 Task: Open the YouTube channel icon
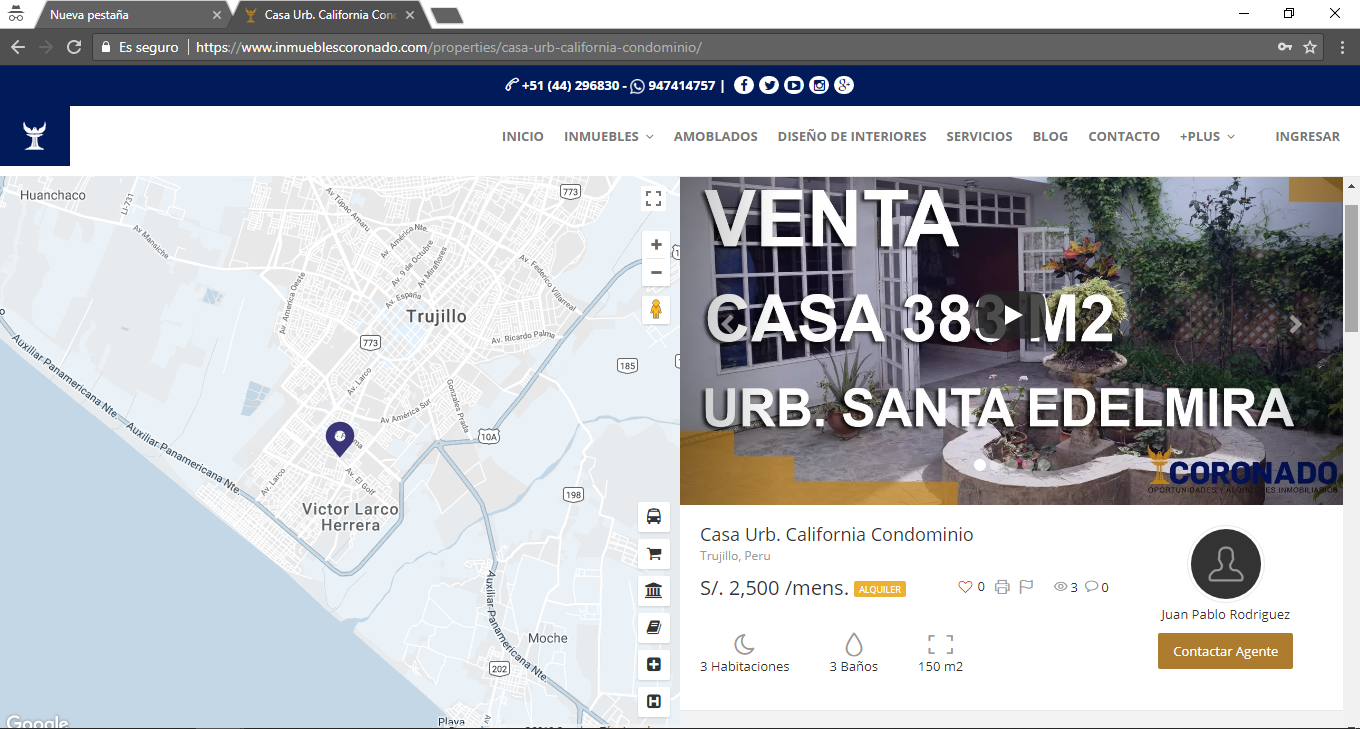(x=794, y=85)
